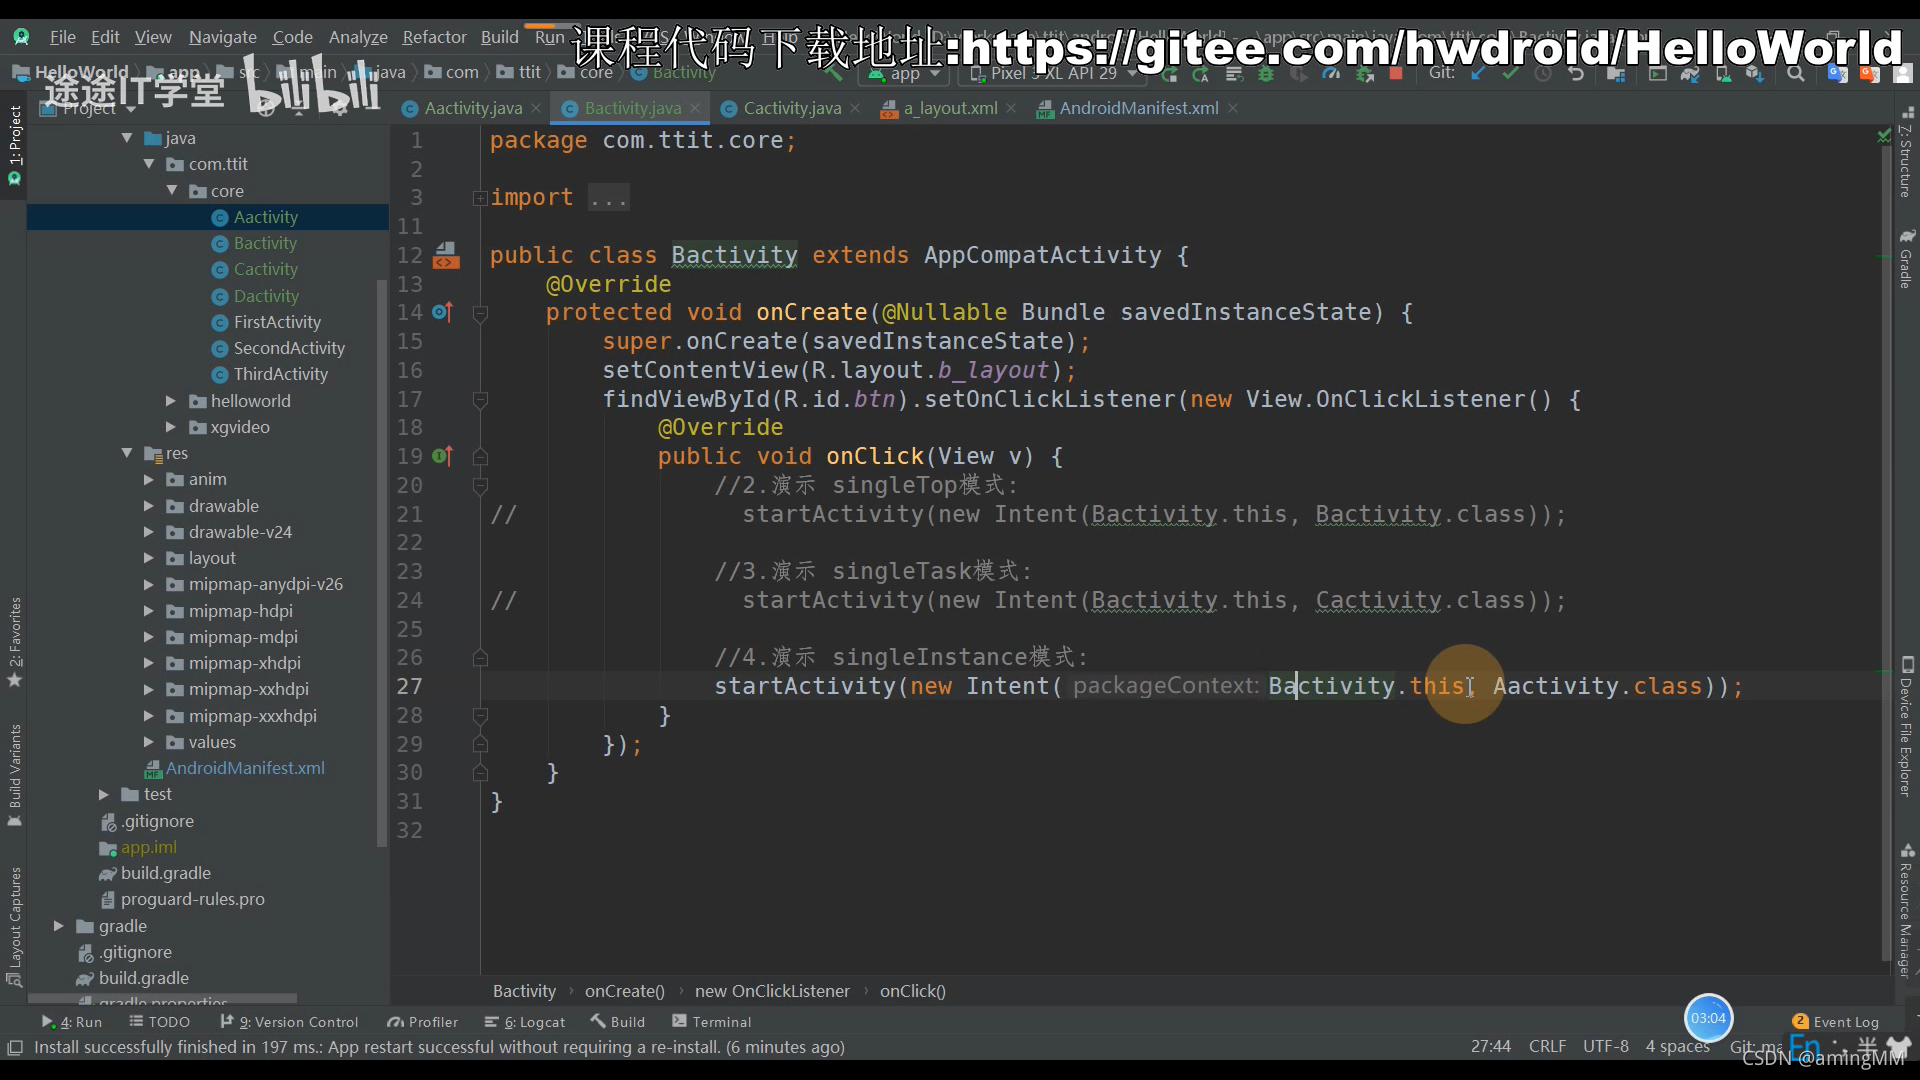The height and width of the screenshot is (1080, 1920).
Task: Open the SDK Manager icon
Action: 1755,74
